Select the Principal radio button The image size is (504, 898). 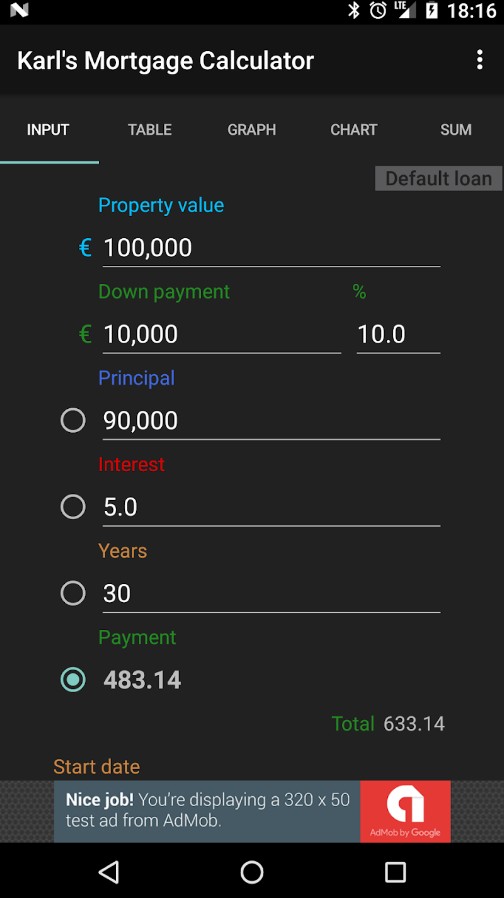[73, 420]
